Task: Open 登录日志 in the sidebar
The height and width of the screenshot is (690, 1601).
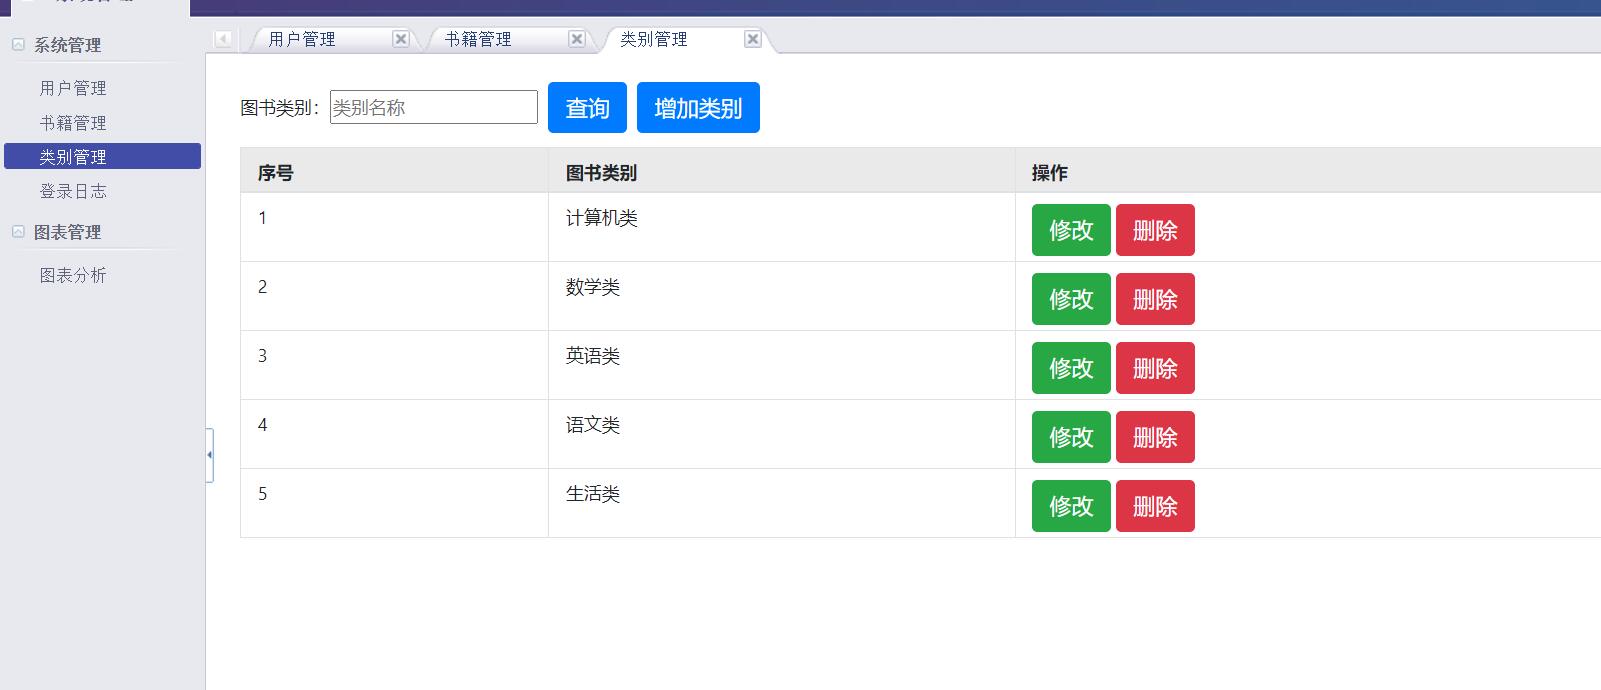Action: pos(73,191)
